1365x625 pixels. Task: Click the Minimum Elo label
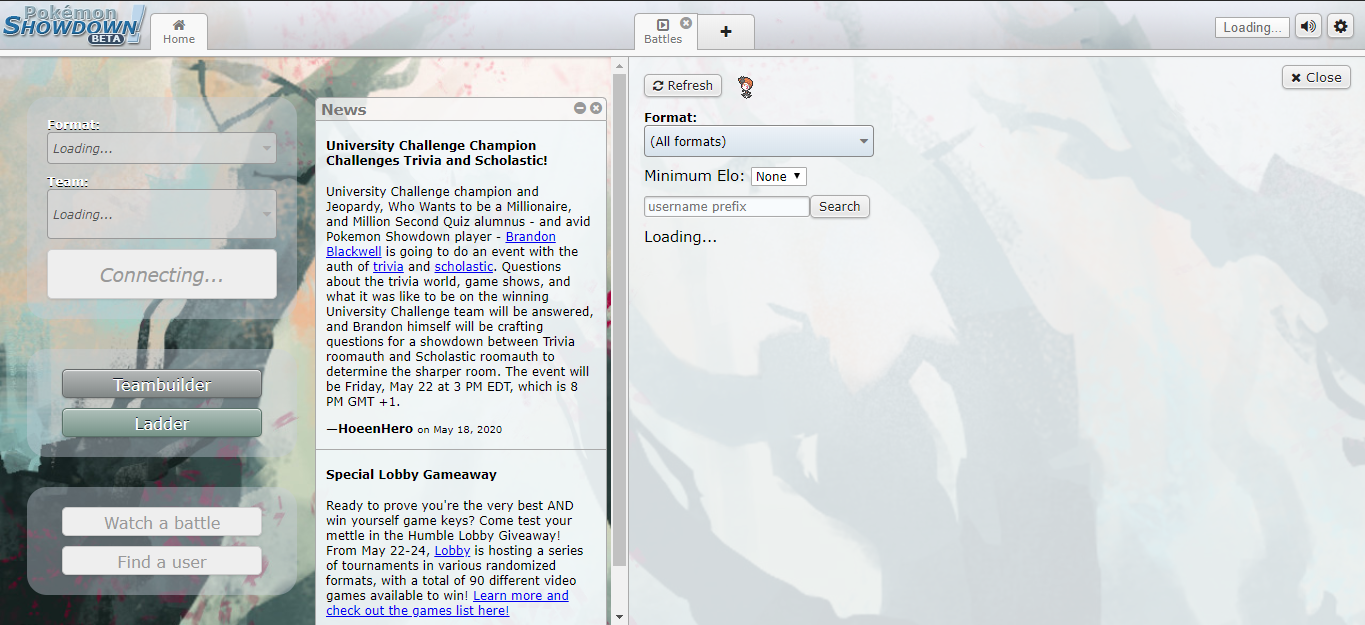click(x=694, y=176)
